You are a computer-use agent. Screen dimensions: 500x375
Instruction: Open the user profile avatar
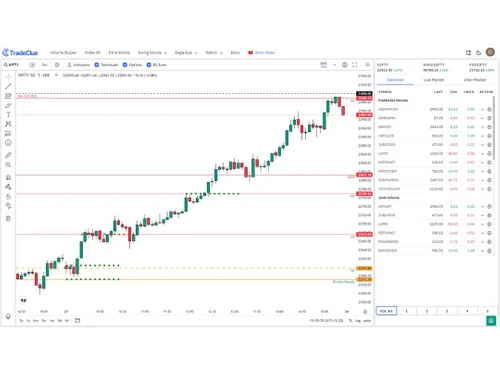[x=490, y=52]
